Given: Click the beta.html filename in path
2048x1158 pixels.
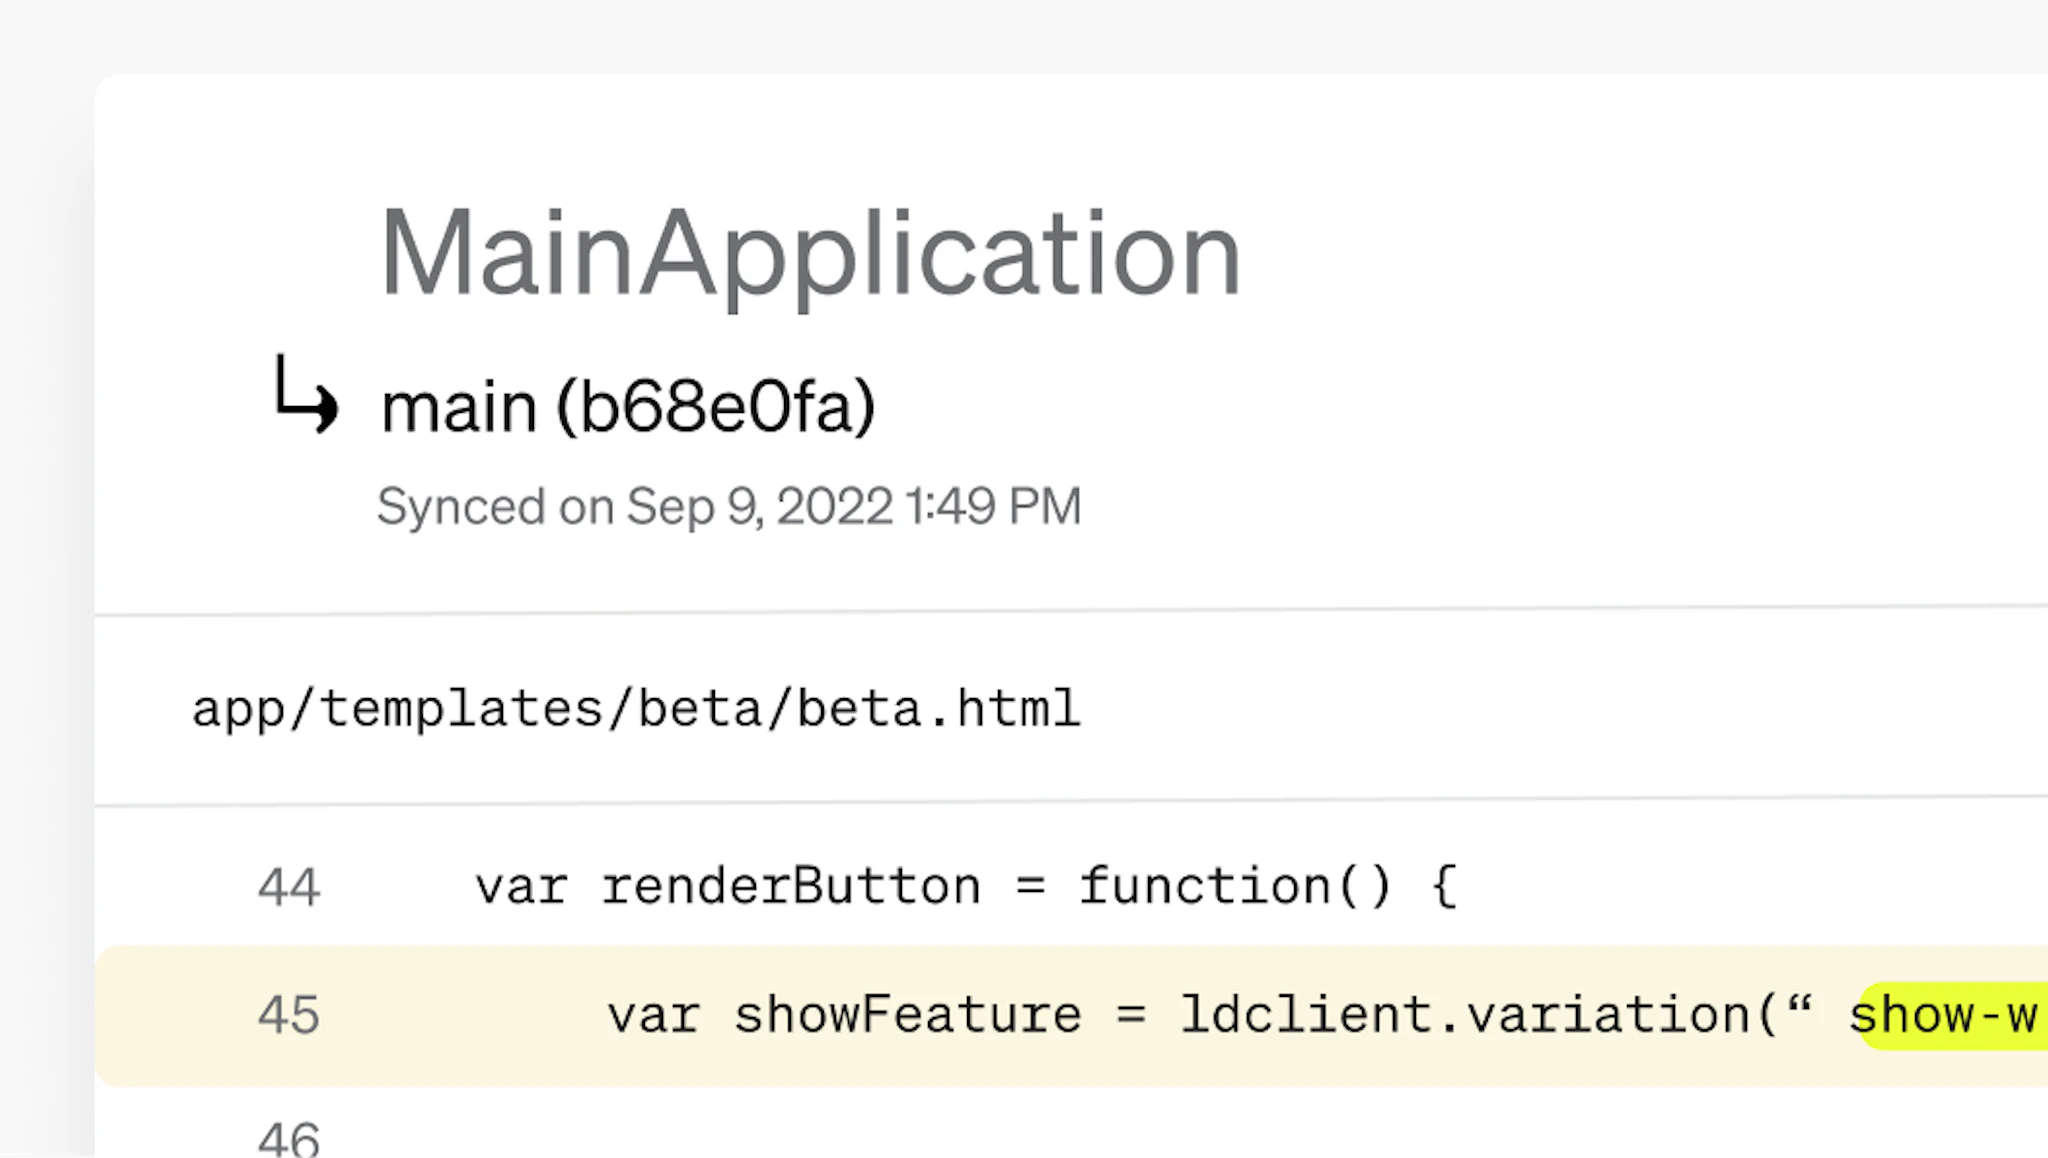Looking at the screenshot, I should tap(938, 709).
